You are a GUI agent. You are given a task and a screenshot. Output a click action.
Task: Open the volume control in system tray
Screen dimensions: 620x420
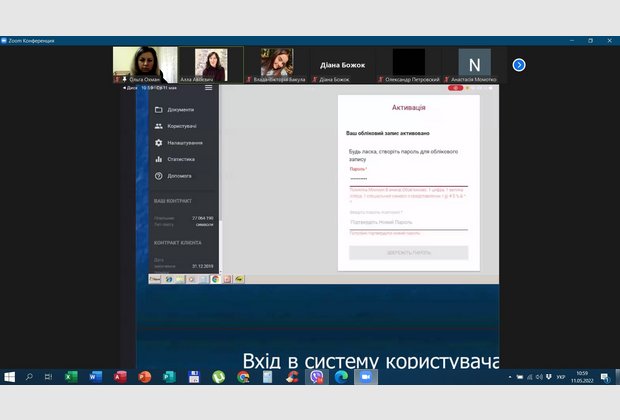click(539, 377)
